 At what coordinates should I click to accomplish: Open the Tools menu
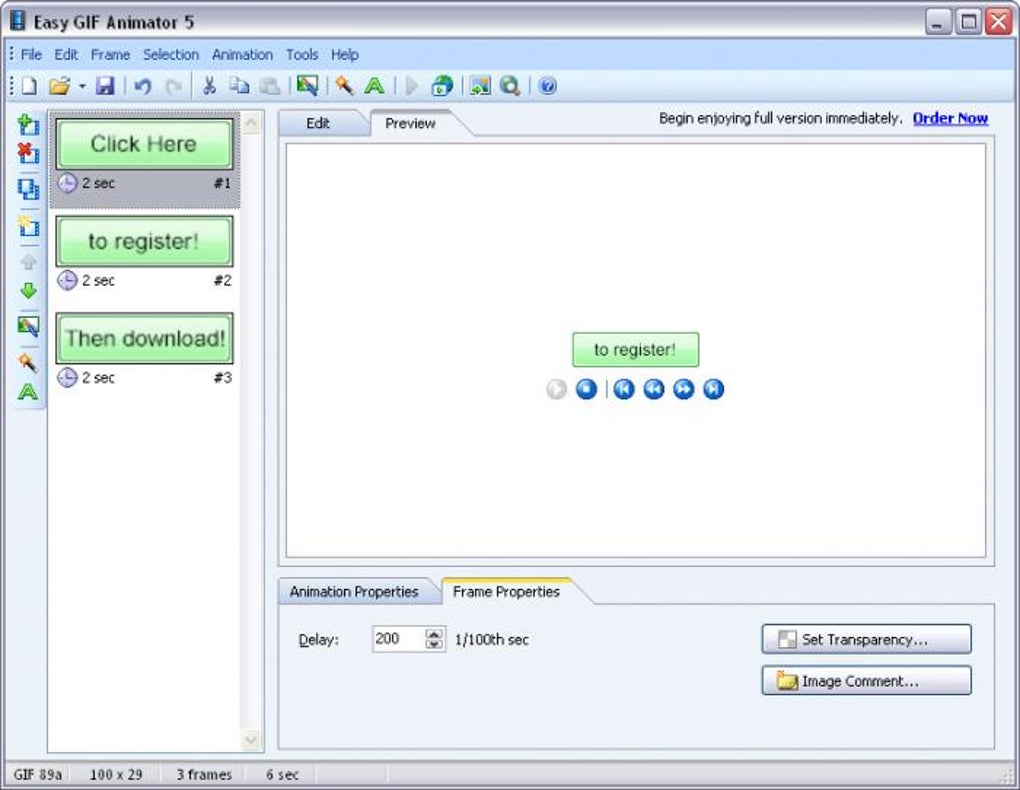point(302,55)
